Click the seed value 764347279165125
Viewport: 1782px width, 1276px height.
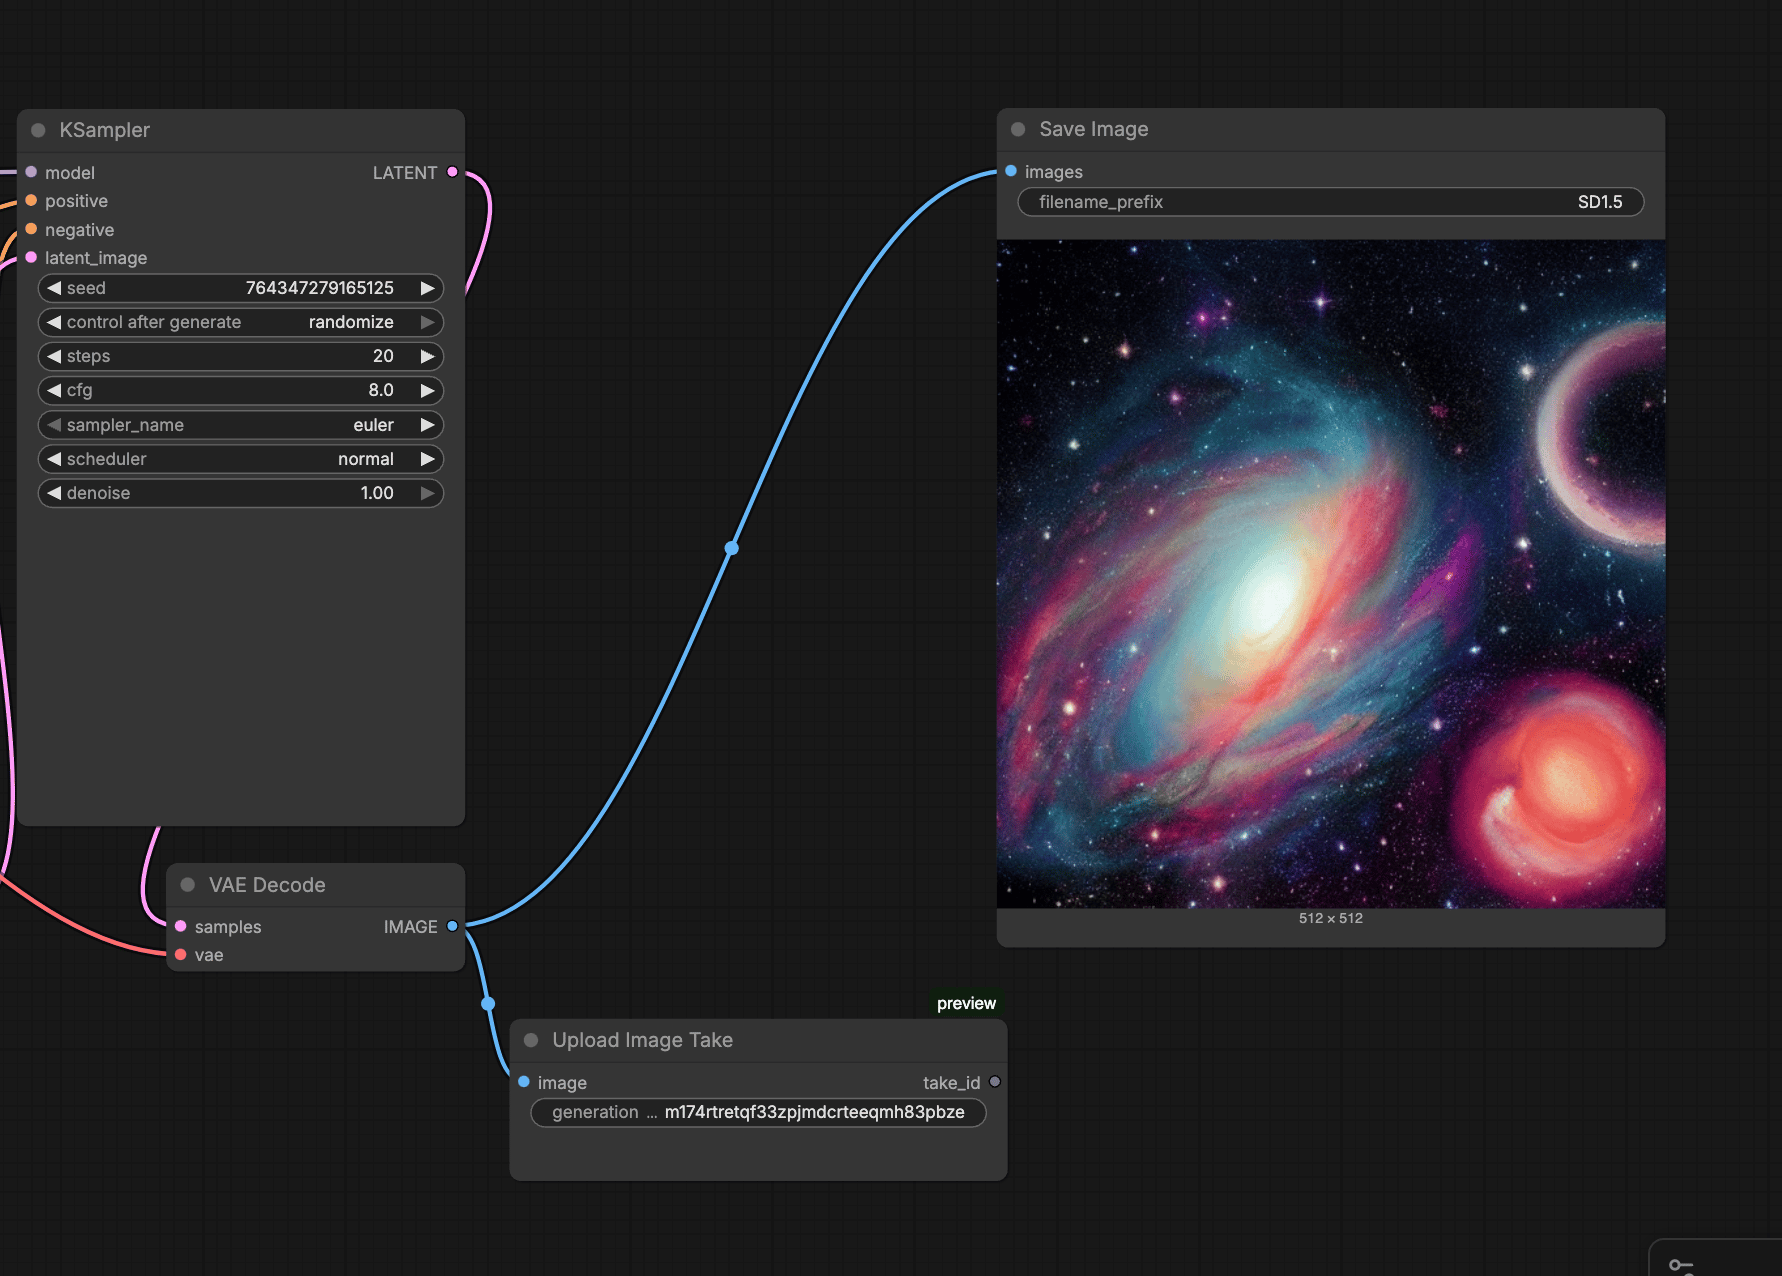(x=320, y=288)
